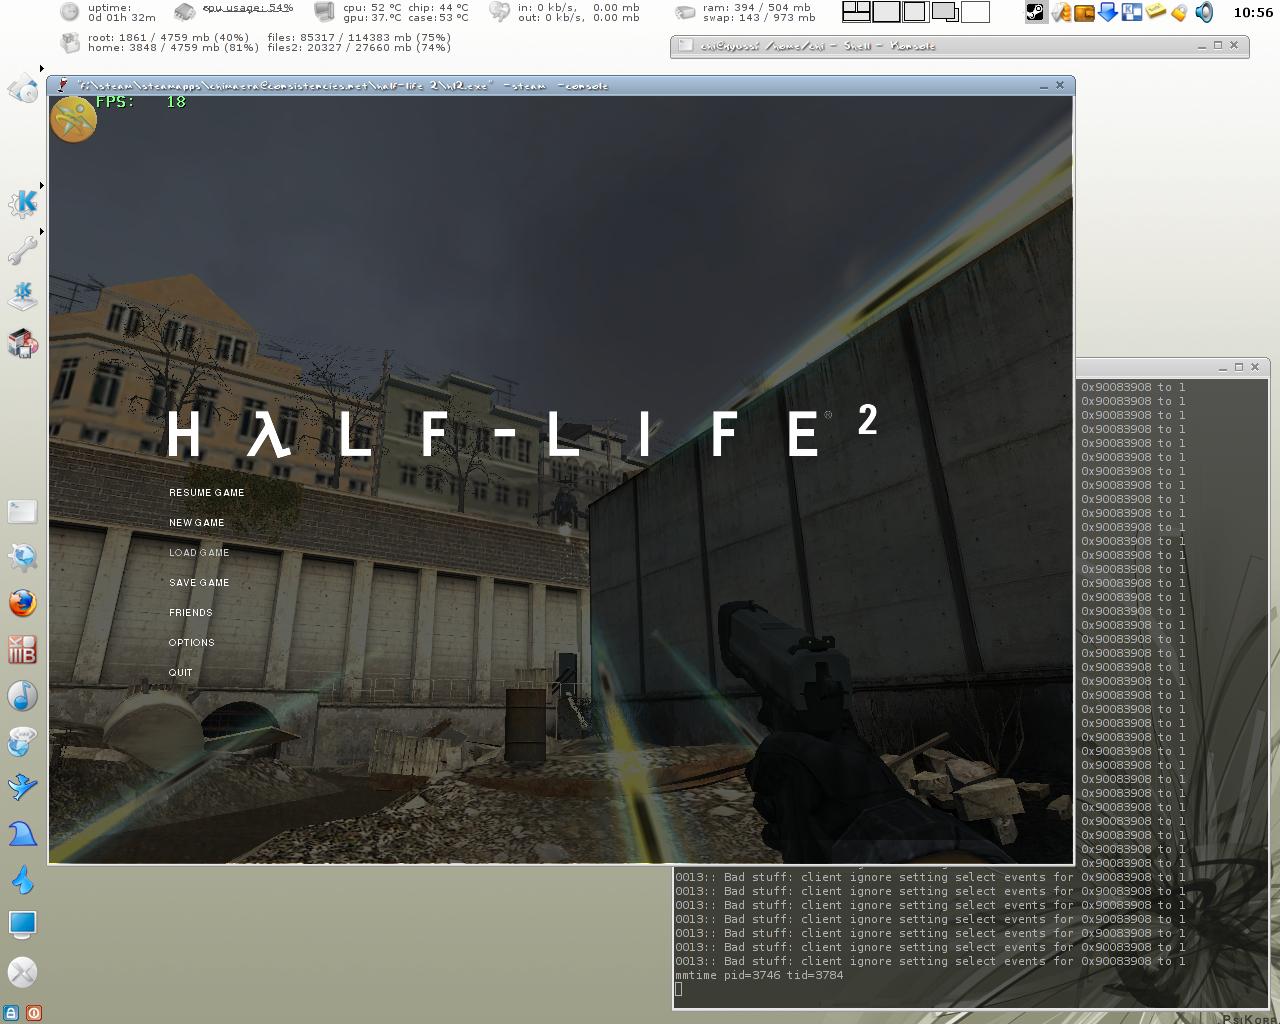Screen dimensions: 1280x1024
Task: Launch the music player note icon
Action: [x=23, y=695]
